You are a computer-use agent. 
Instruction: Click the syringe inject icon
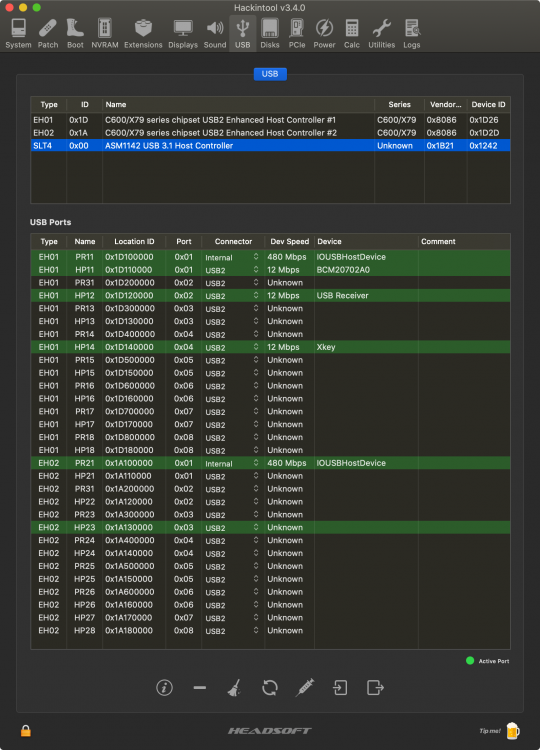coord(305,688)
